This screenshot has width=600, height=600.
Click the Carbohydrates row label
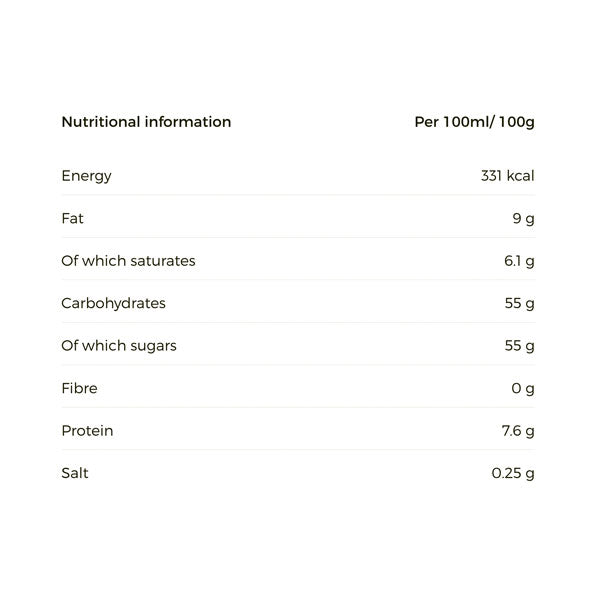(x=113, y=303)
